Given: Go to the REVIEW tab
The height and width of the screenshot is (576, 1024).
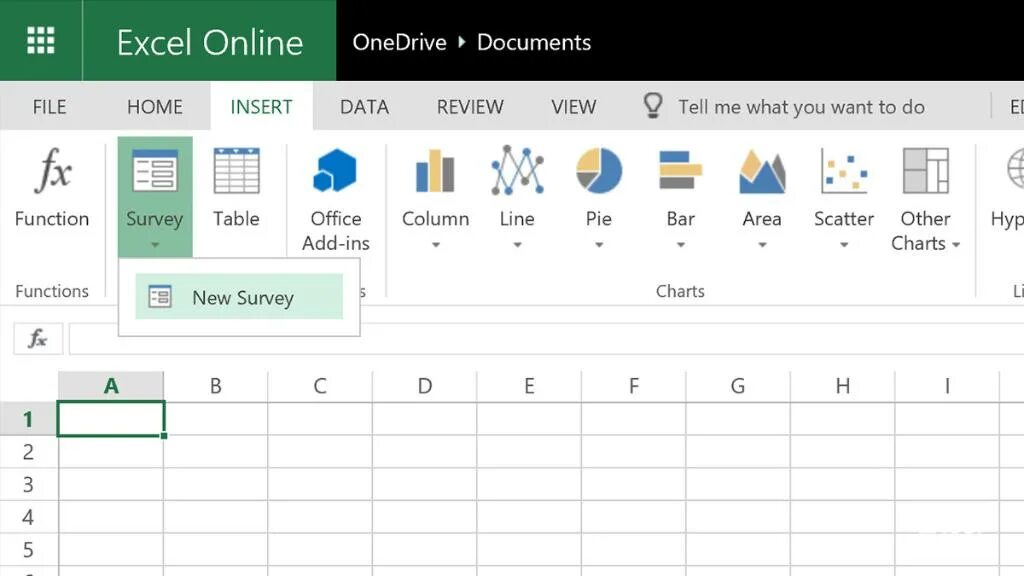Looking at the screenshot, I should click(x=470, y=107).
